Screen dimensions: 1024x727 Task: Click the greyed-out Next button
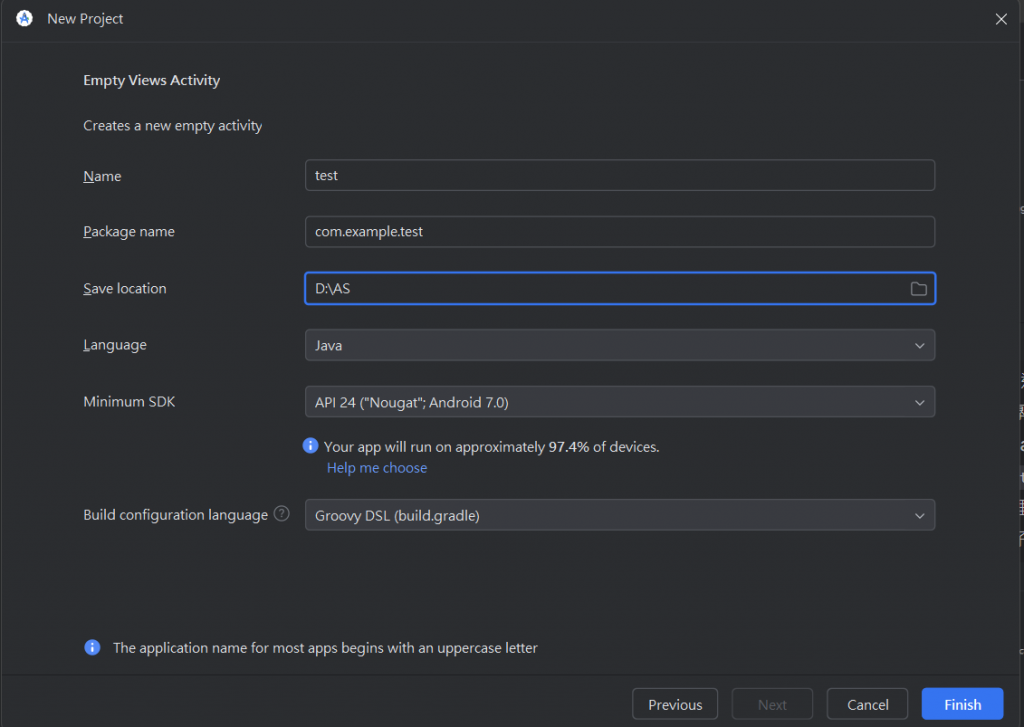click(772, 704)
